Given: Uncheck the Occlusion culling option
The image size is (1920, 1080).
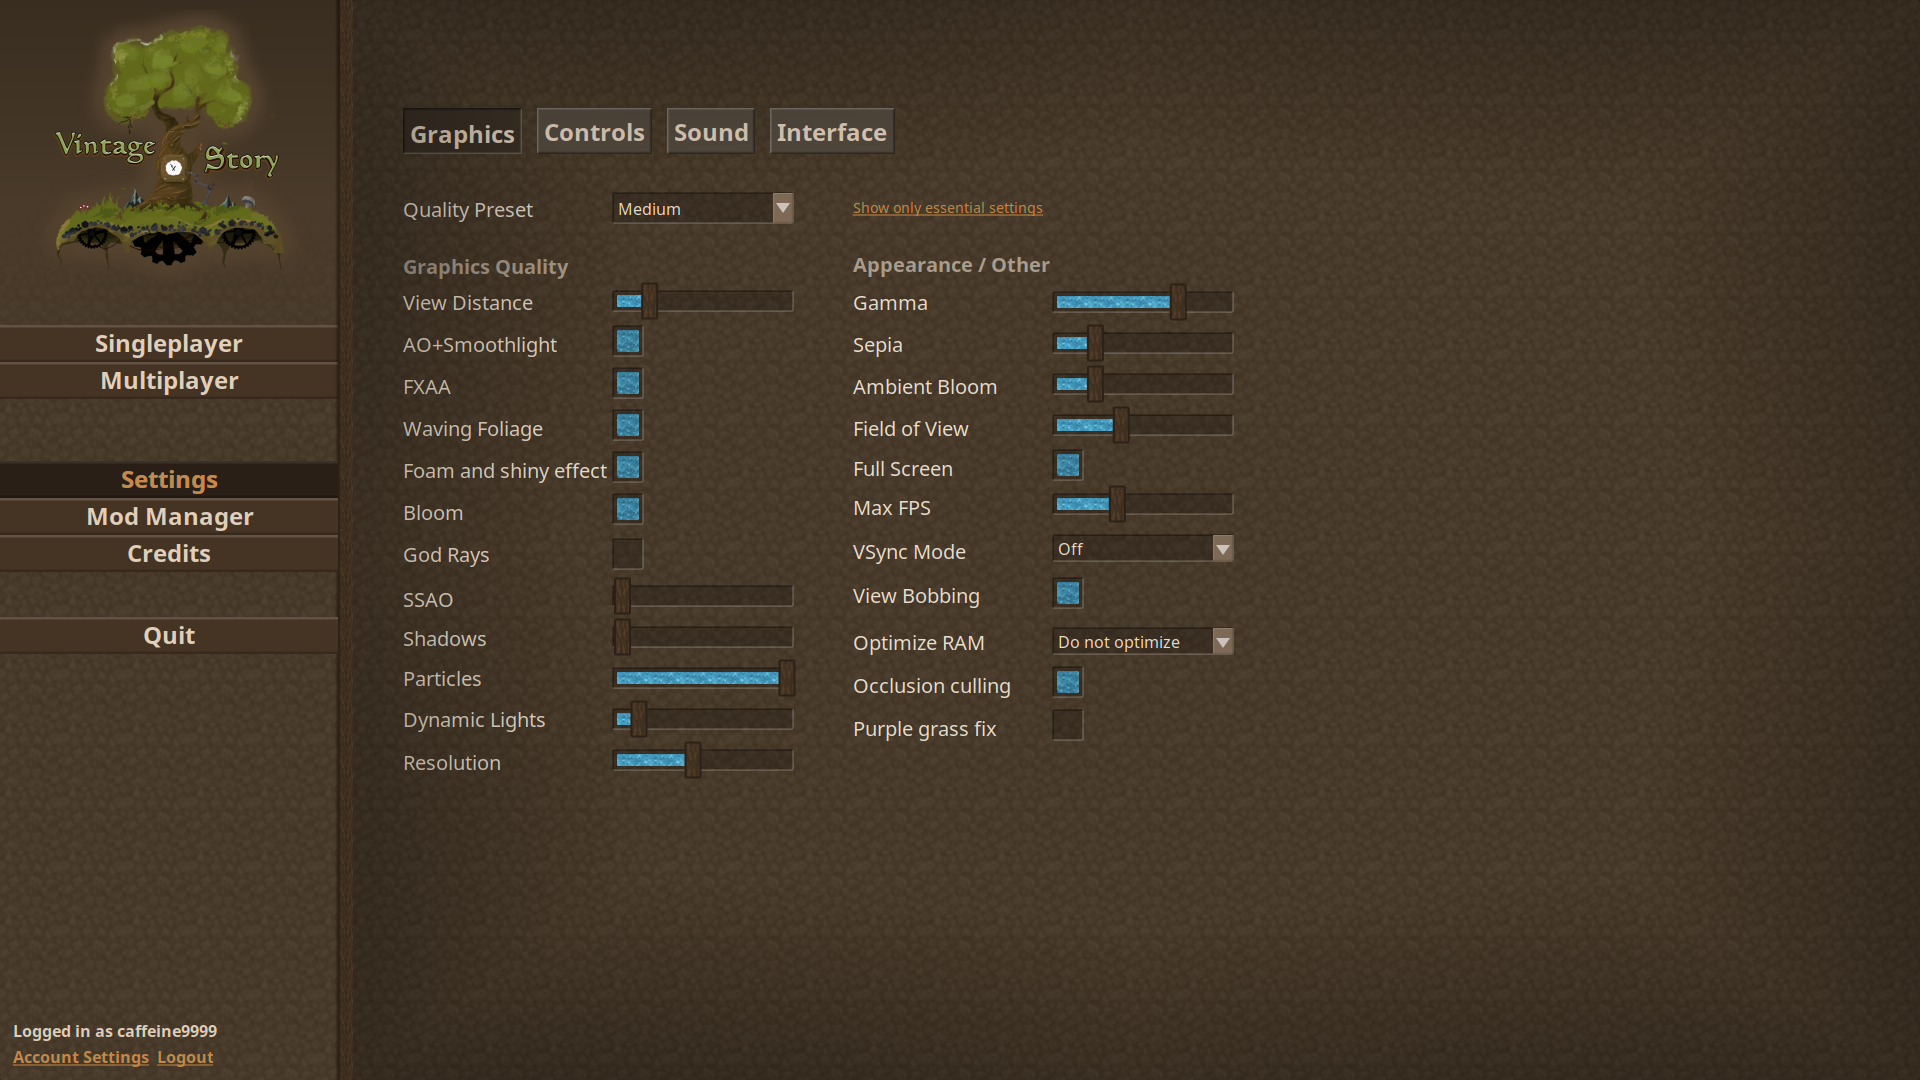Looking at the screenshot, I should tap(1068, 683).
